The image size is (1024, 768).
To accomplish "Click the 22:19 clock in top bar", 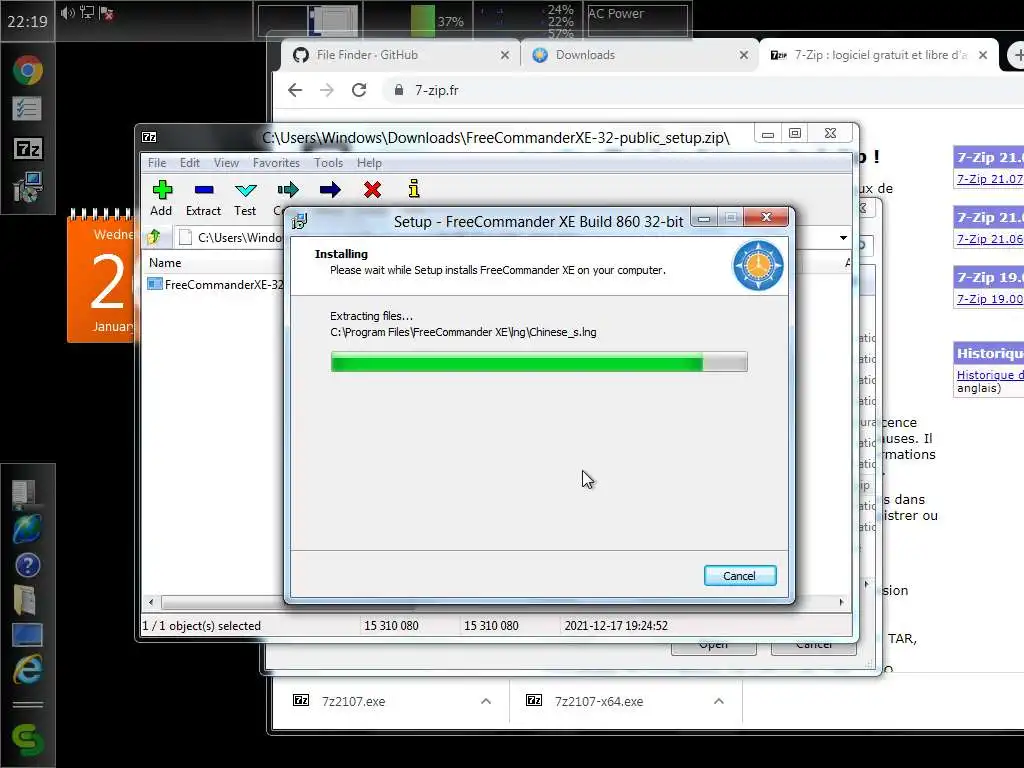I will [27, 21].
